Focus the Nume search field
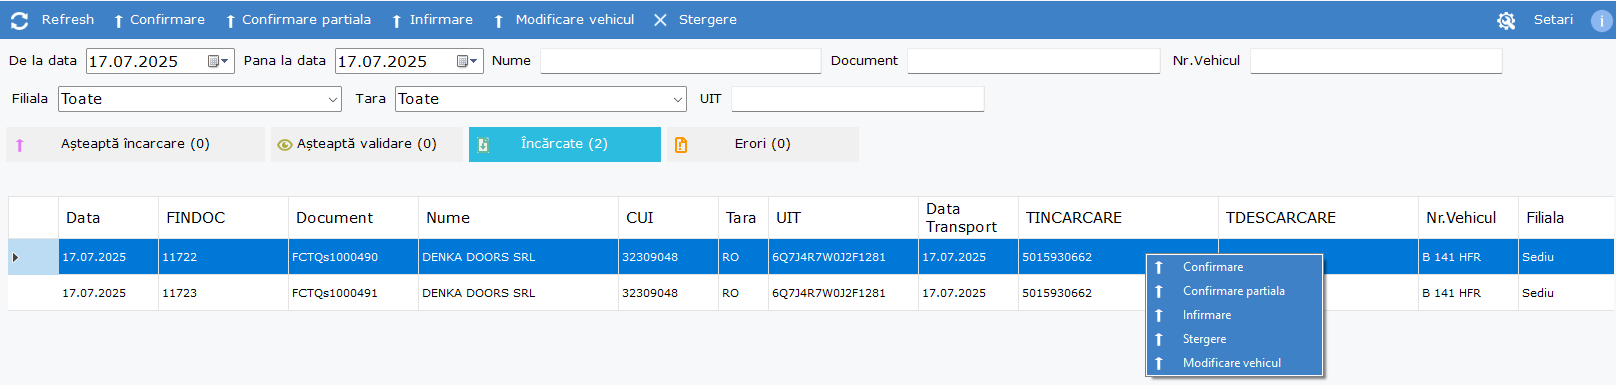The width and height of the screenshot is (1616, 385). click(680, 61)
